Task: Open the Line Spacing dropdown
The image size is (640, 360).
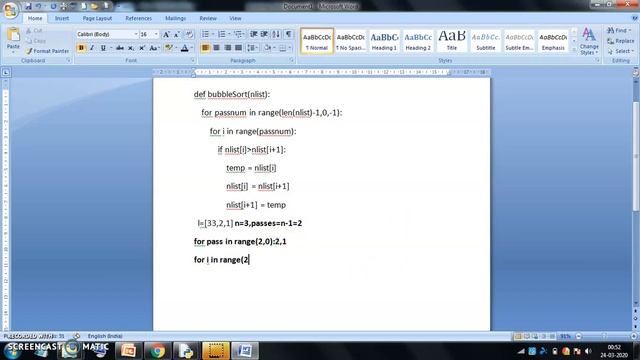Action: coord(252,48)
